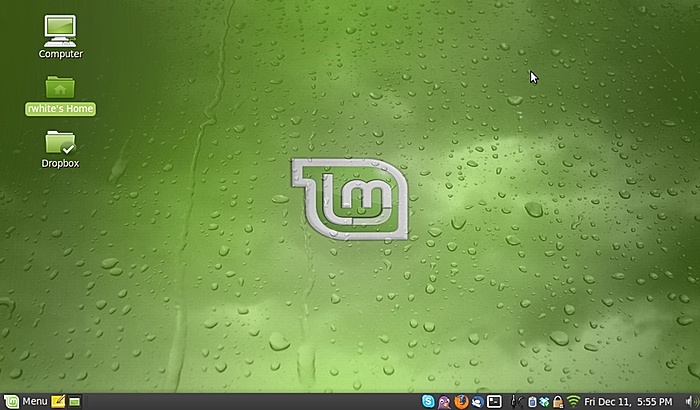
Task: Click the pen/tablet tray icon
Action: click(x=517, y=402)
